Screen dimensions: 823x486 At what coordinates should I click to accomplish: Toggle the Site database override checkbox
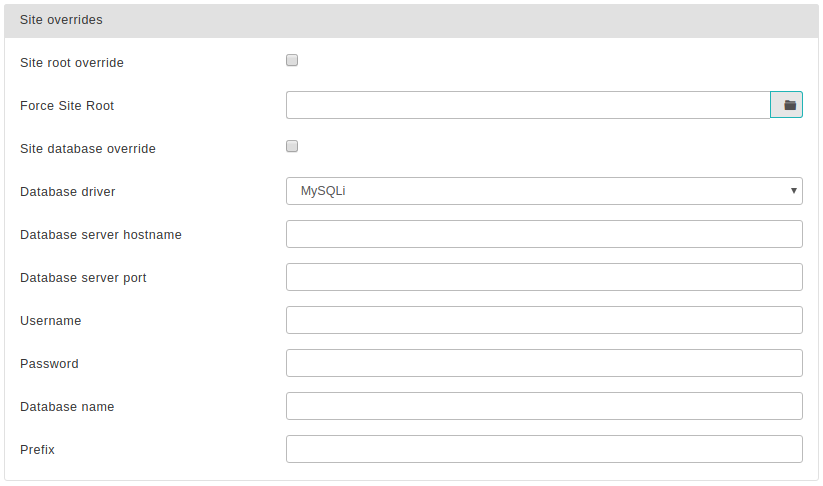(292, 147)
